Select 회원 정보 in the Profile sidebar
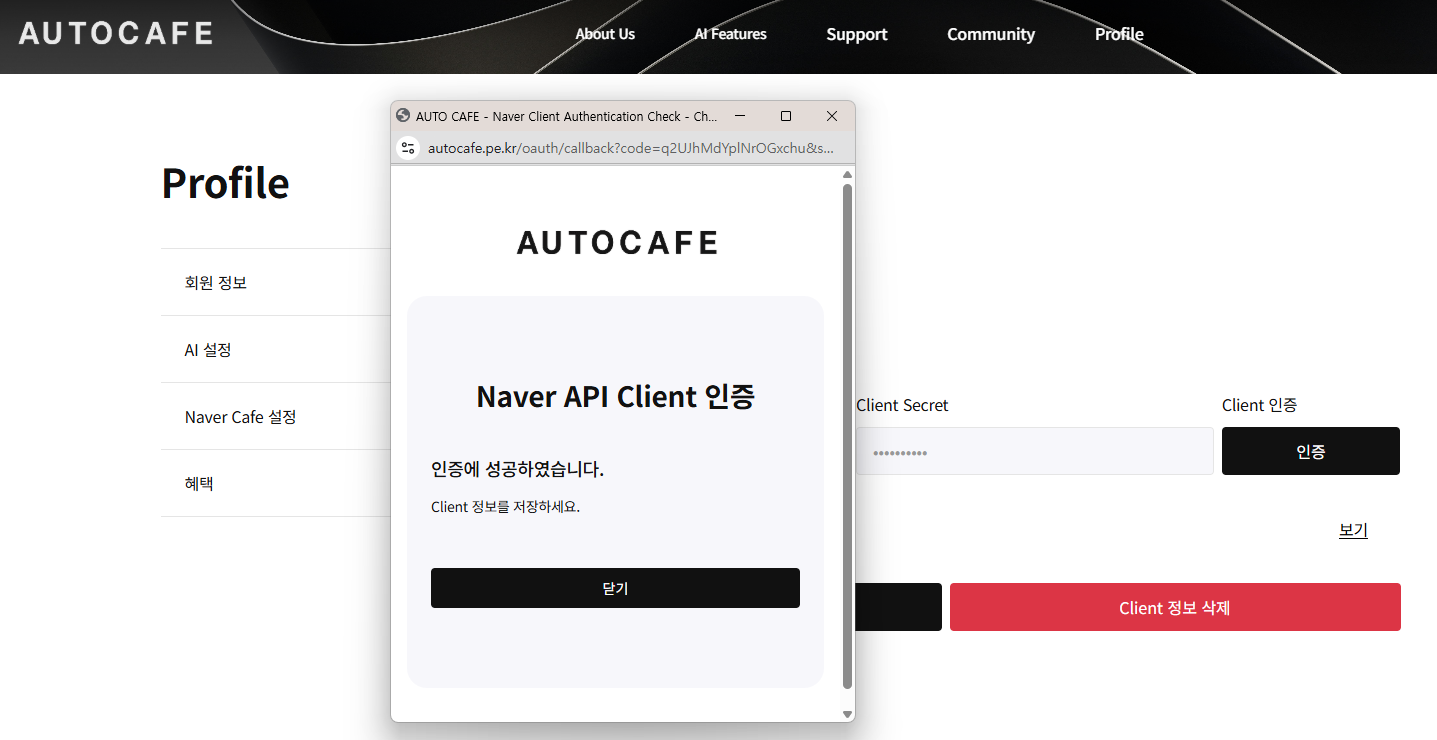This screenshot has width=1437, height=740. click(x=216, y=283)
